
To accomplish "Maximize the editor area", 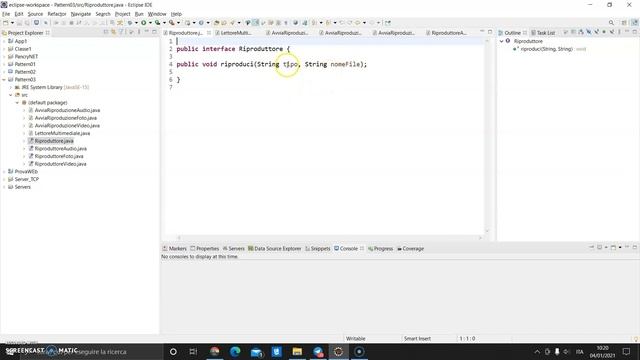I will point(490,32).
